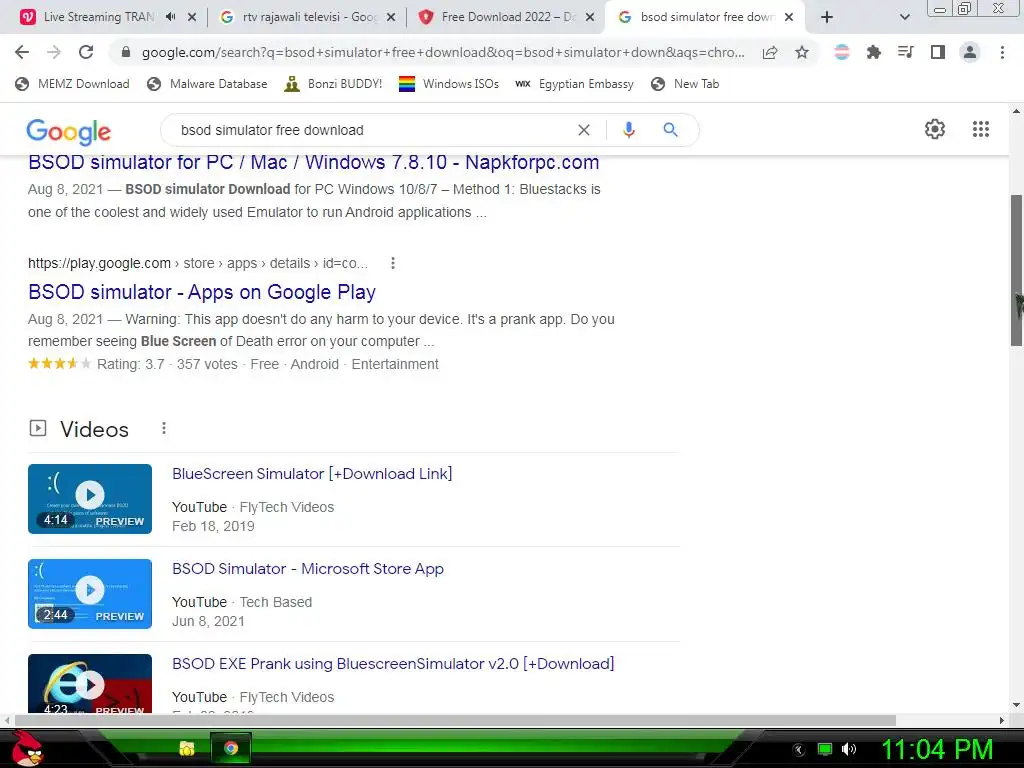Image resolution: width=1024 pixels, height=768 pixels.
Task: Click the forward navigation arrow
Action: 54,52
